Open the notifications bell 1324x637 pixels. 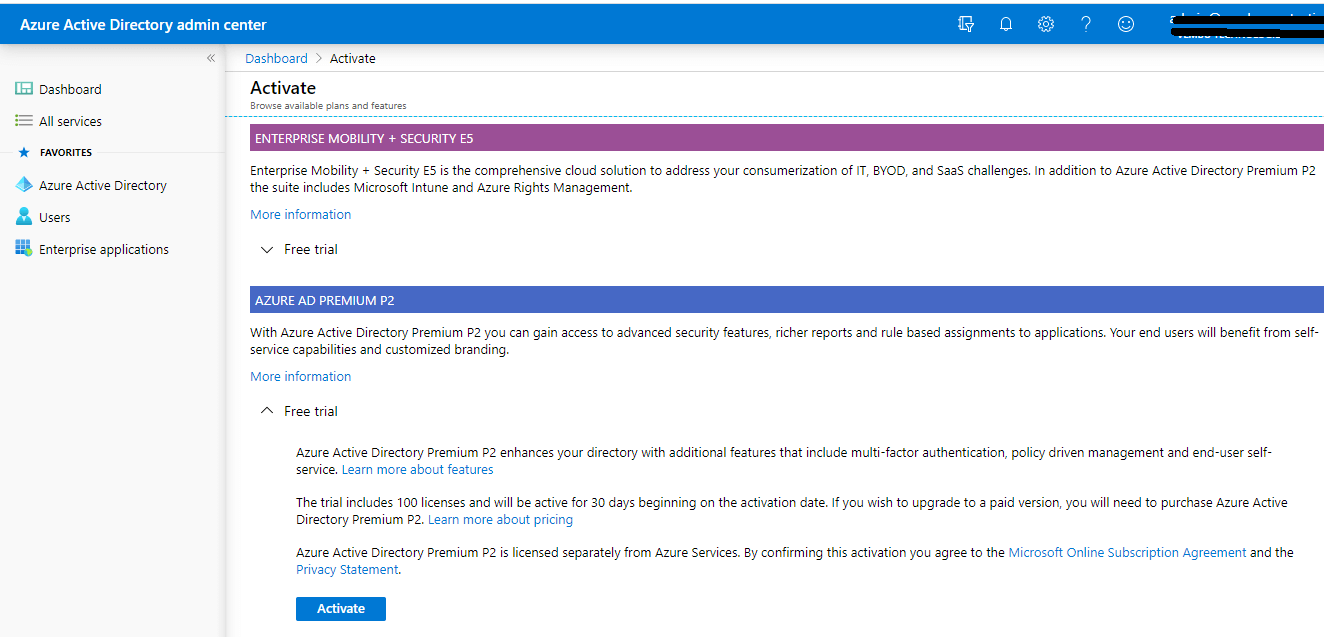(x=1006, y=24)
